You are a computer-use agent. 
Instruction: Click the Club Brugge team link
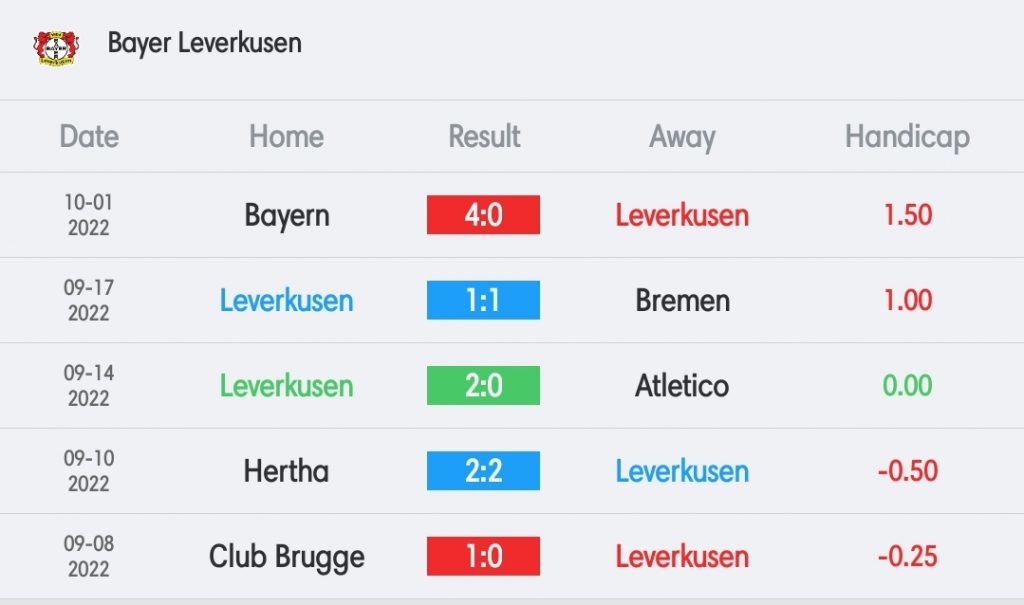click(x=286, y=556)
